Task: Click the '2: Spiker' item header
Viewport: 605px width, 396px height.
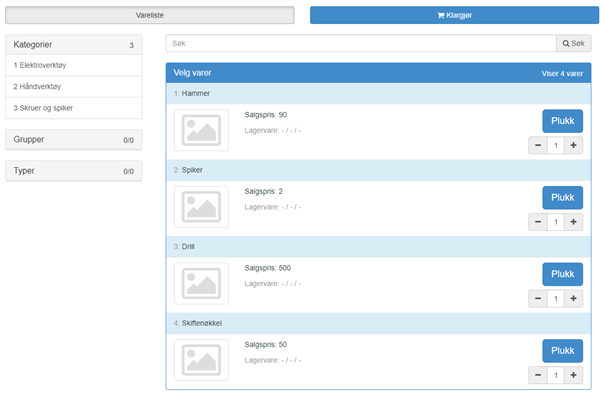Action: (x=379, y=170)
